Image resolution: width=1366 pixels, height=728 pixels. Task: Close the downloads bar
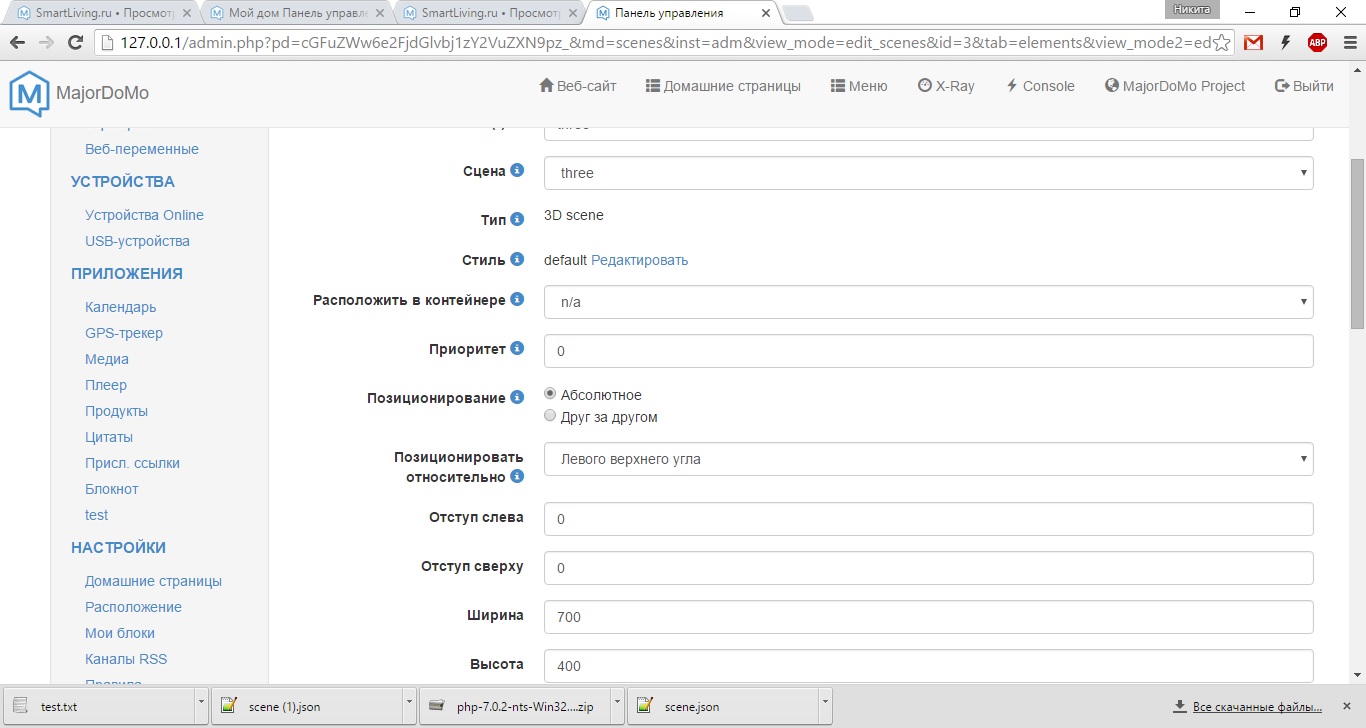[x=1349, y=706]
